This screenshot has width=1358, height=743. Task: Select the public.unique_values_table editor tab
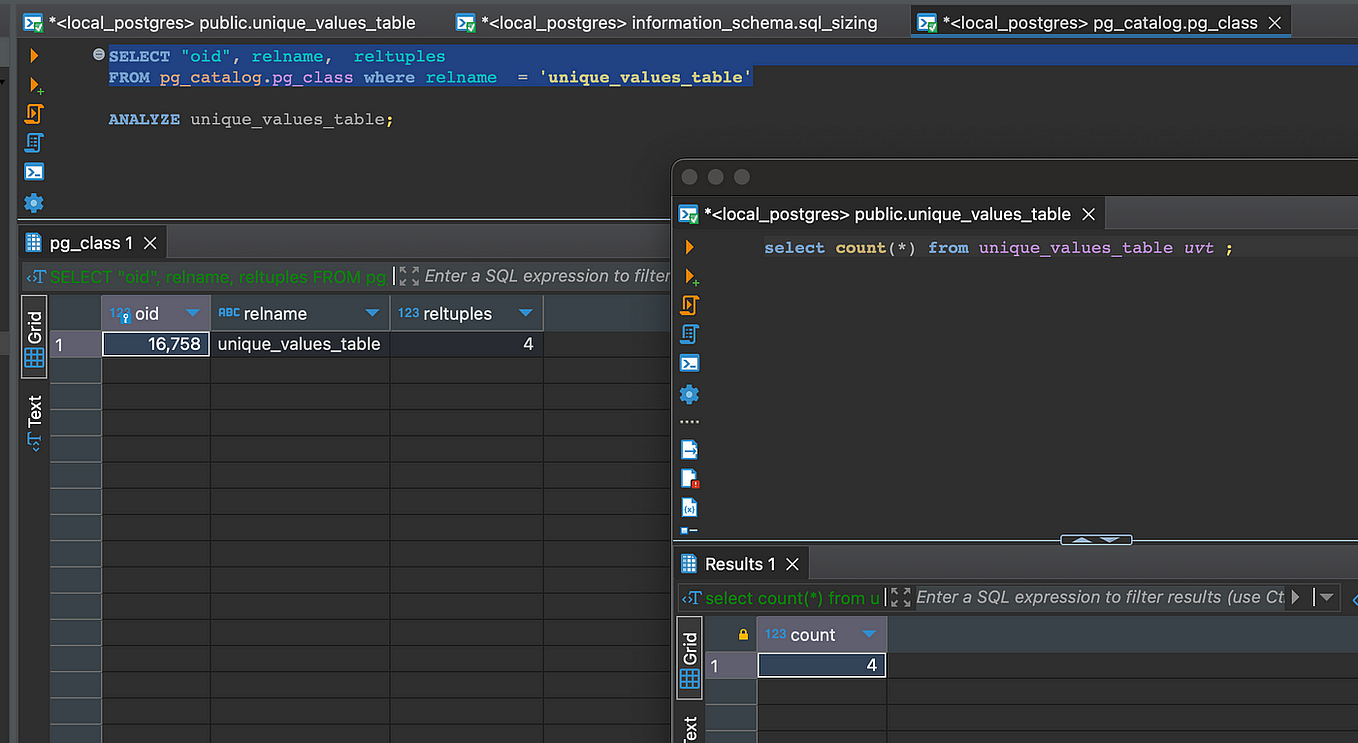point(219,22)
